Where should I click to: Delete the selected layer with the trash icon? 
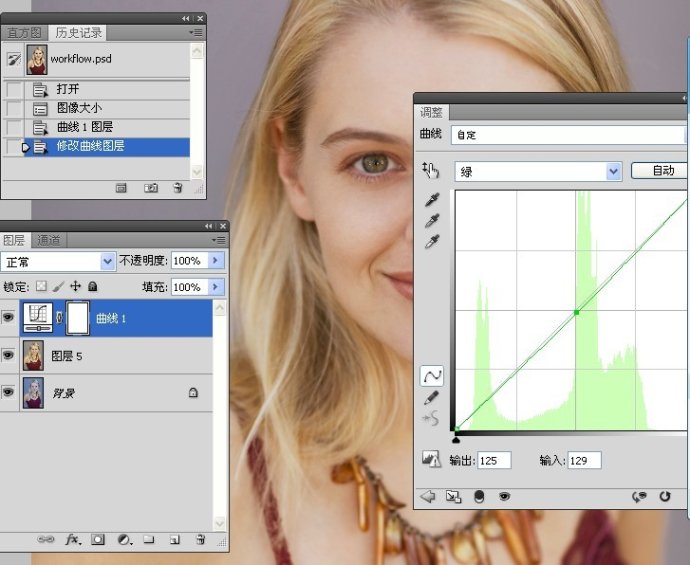click(x=201, y=539)
